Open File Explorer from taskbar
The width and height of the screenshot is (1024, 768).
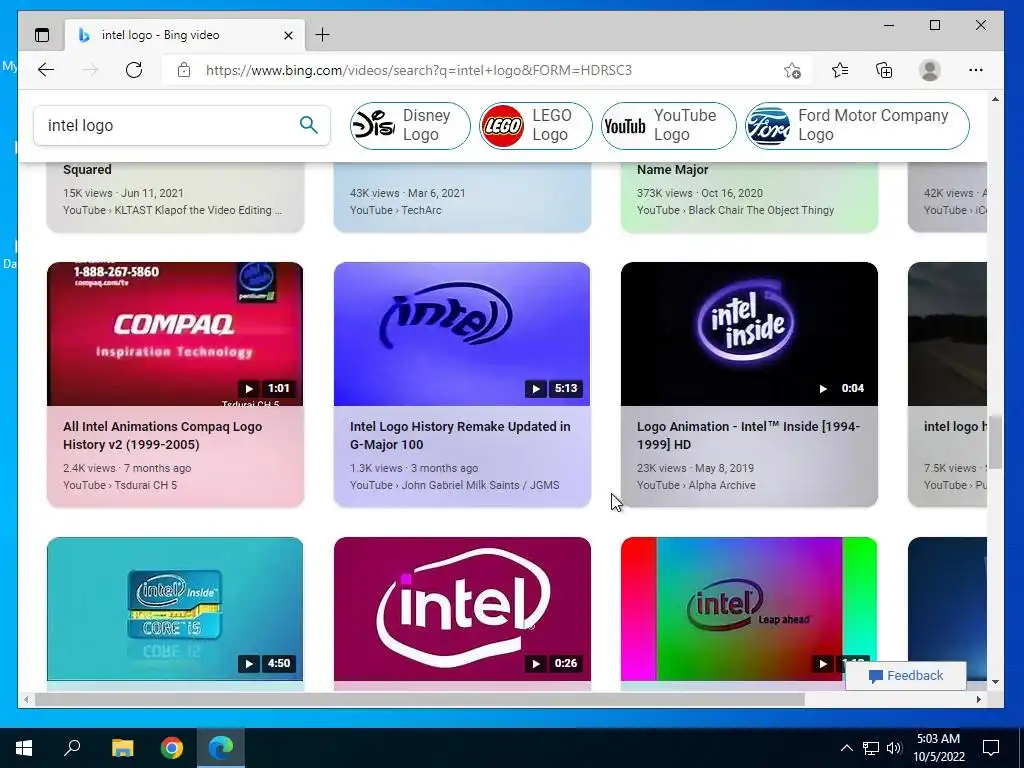point(122,748)
